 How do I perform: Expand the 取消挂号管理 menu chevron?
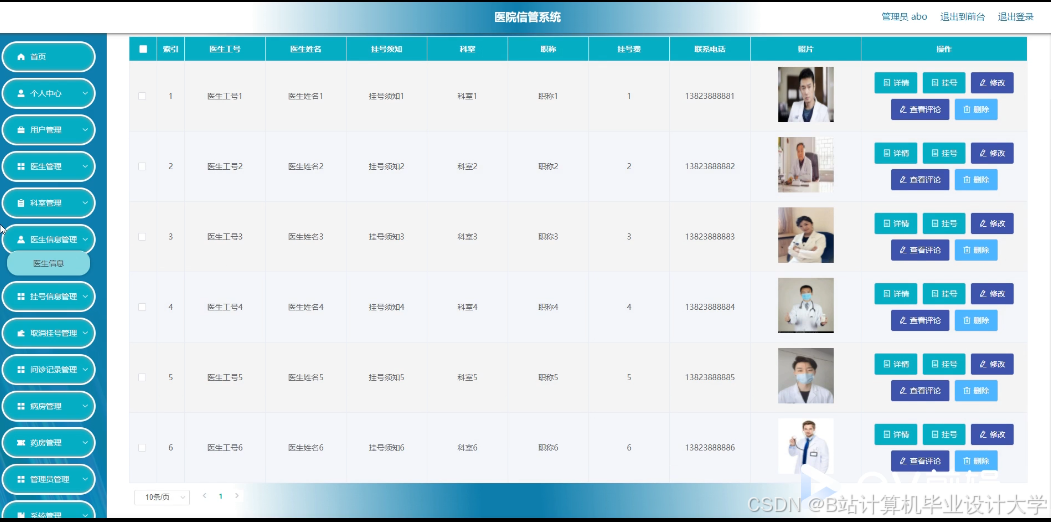tap(85, 333)
